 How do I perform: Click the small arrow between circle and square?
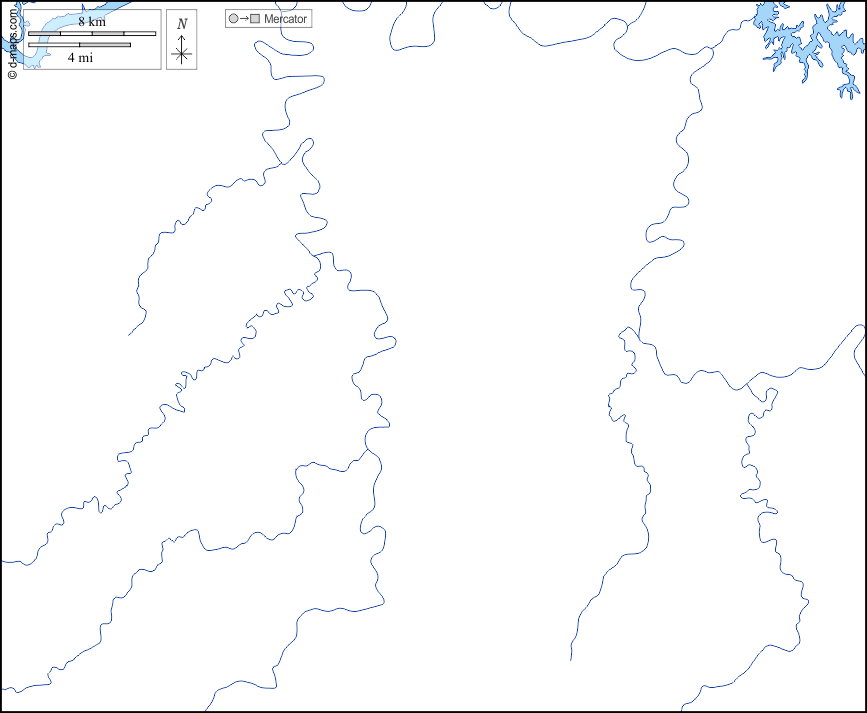point(244,19)
